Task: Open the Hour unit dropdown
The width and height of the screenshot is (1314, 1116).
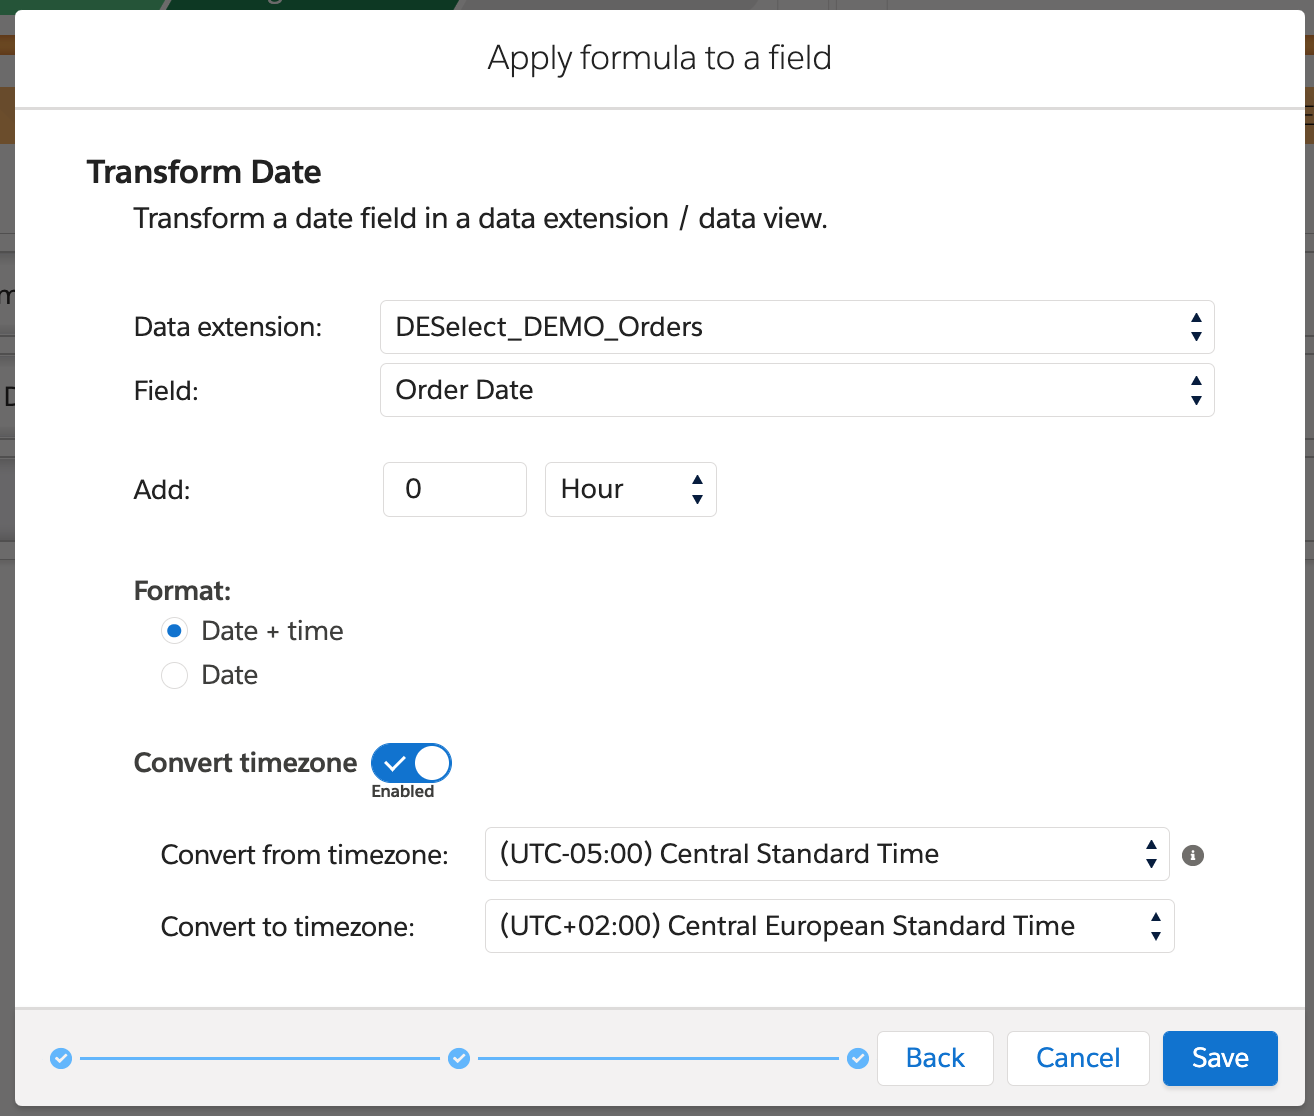Action: (x=631, y=489)
